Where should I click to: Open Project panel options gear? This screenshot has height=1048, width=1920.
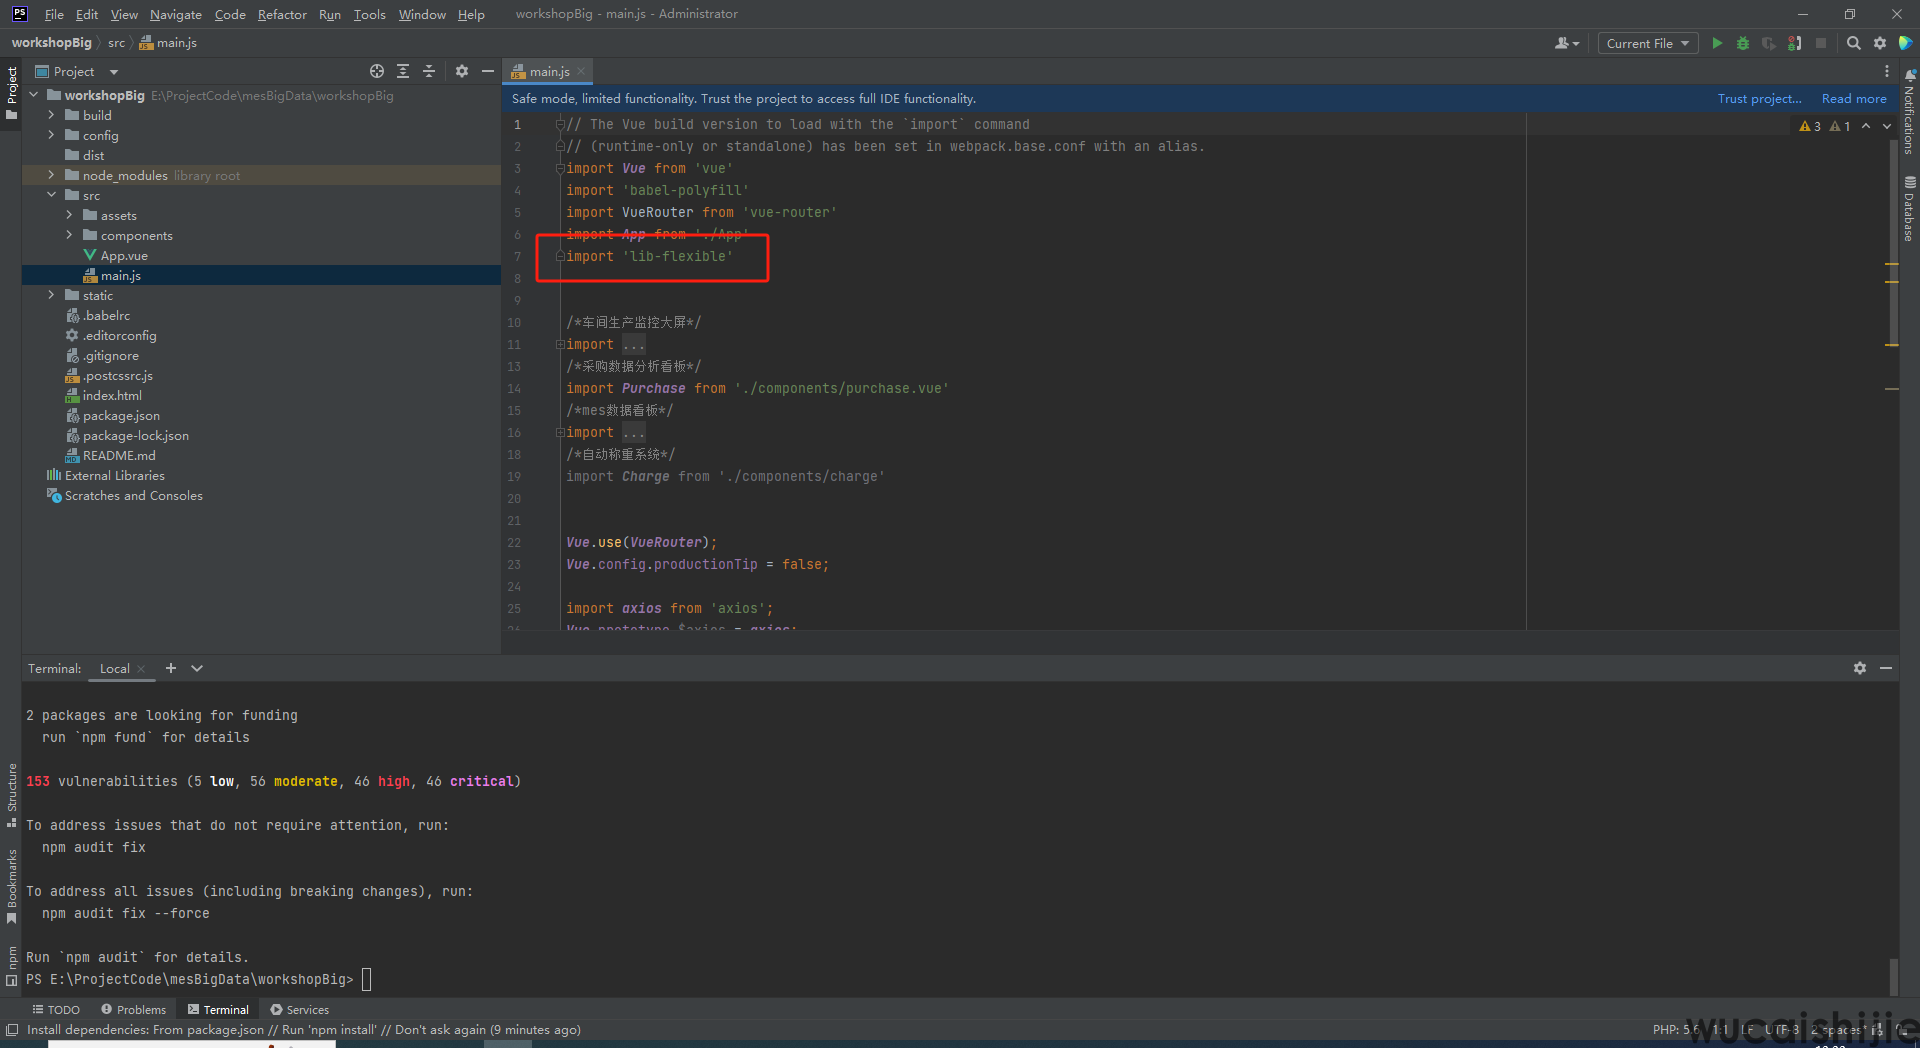point(461,71)
